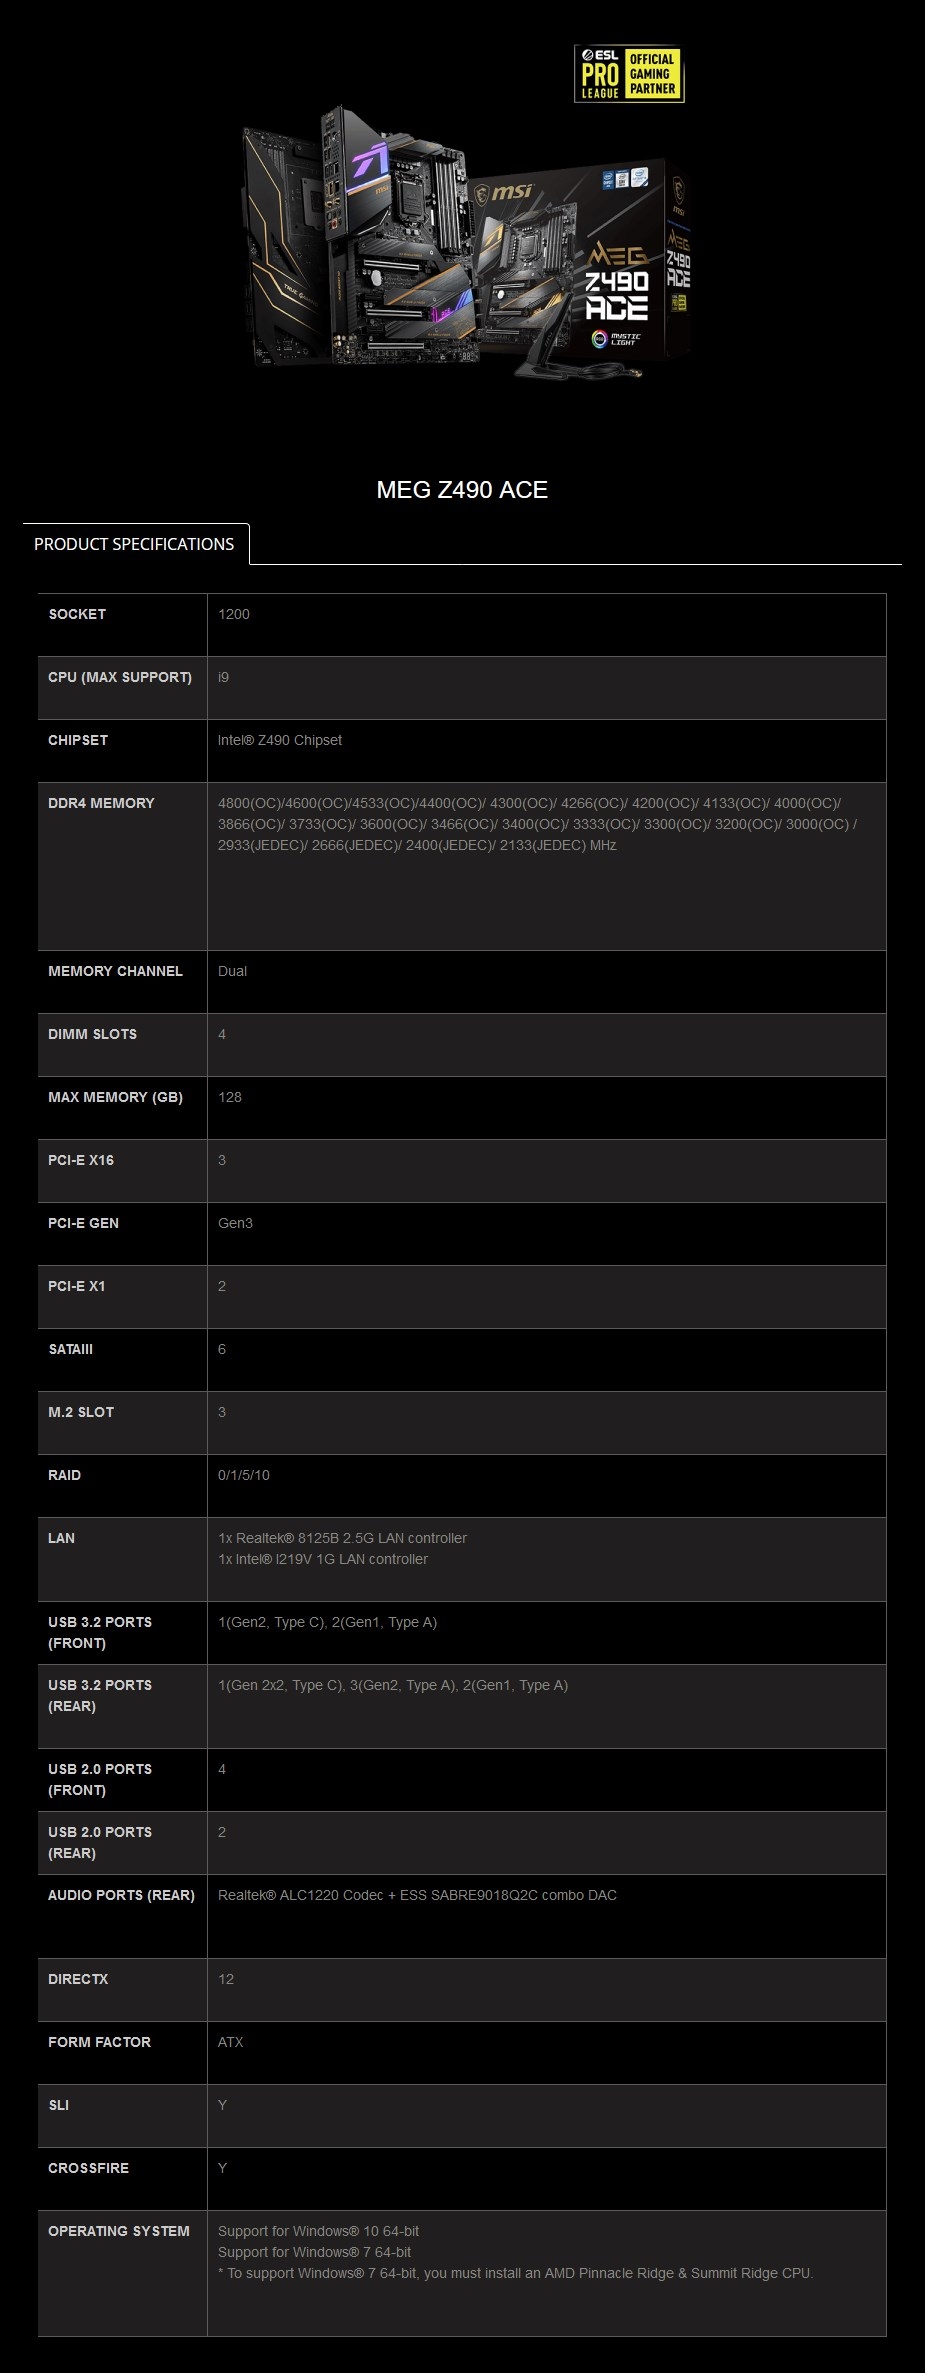Click the Realtek 8125B 2.5G LAN controller line
This screenshot has width=925, height=2373.
[x=342, y=1538]
